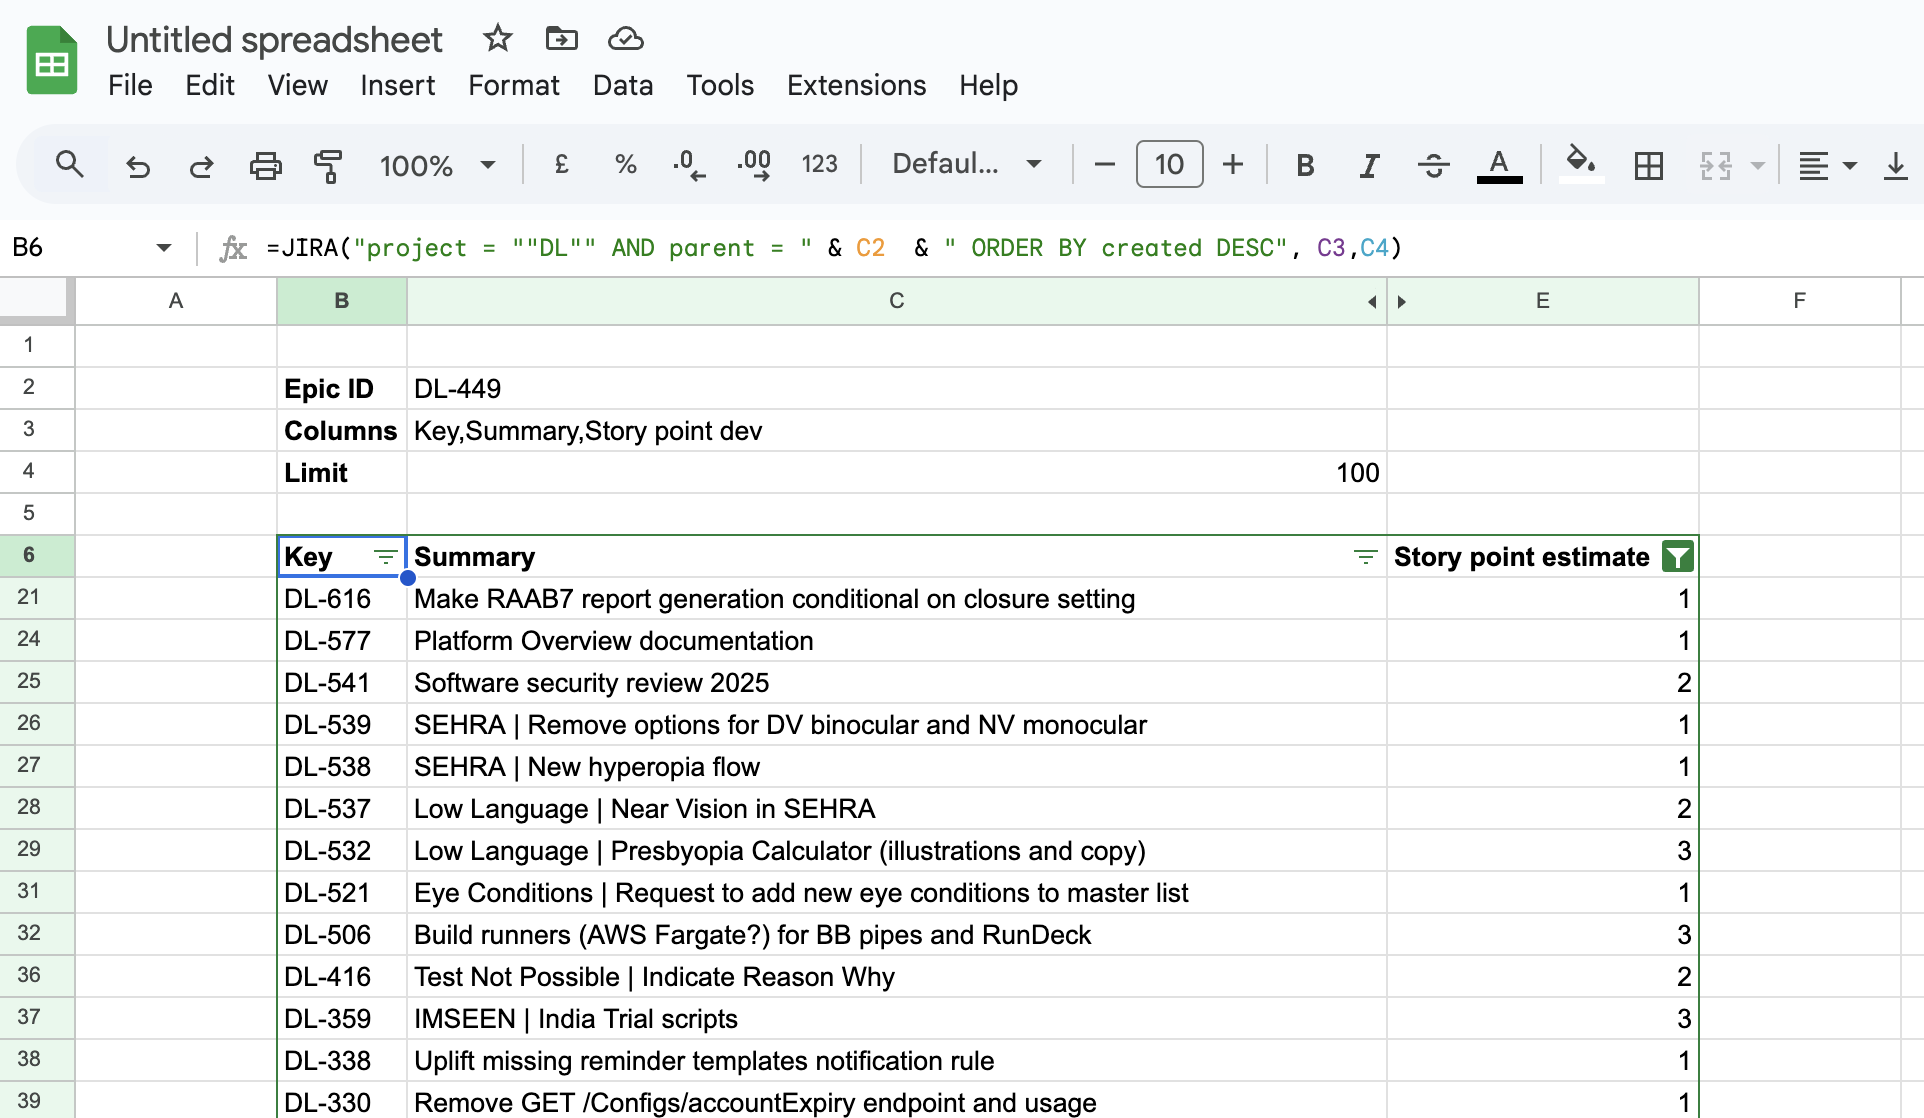Expand hidden column right arrow

coord(1401,301)
